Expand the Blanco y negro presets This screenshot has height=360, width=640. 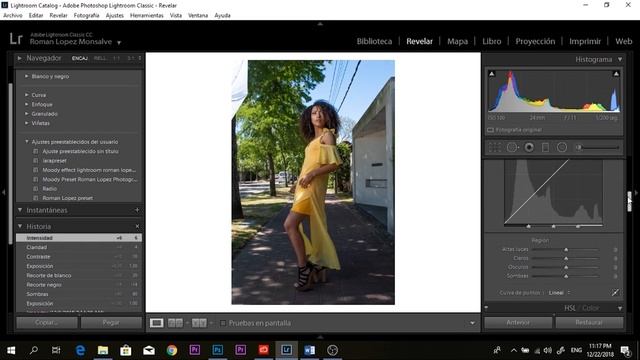pos(27,76)
